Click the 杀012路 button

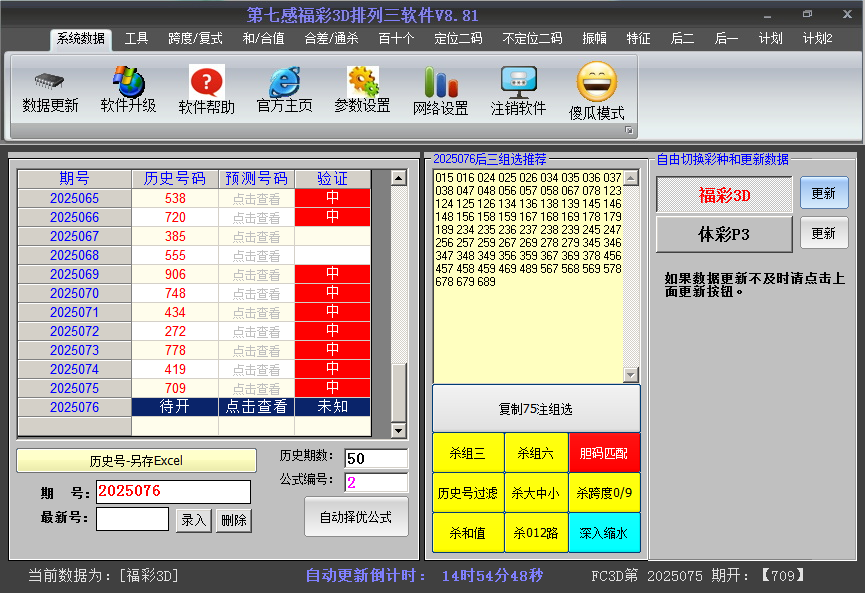[x=536, y=533]
